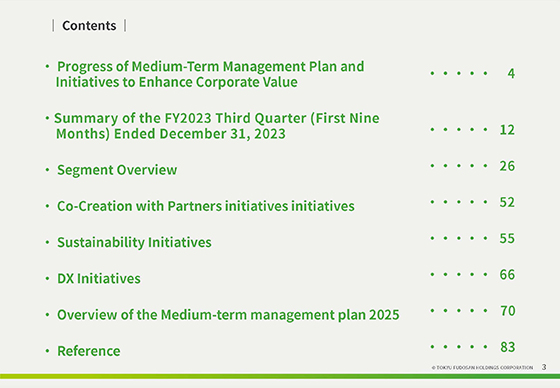Viewport: 560px width, 388px height.
Task: Open the DX Initiatives entry
Action: pos(99,279)
